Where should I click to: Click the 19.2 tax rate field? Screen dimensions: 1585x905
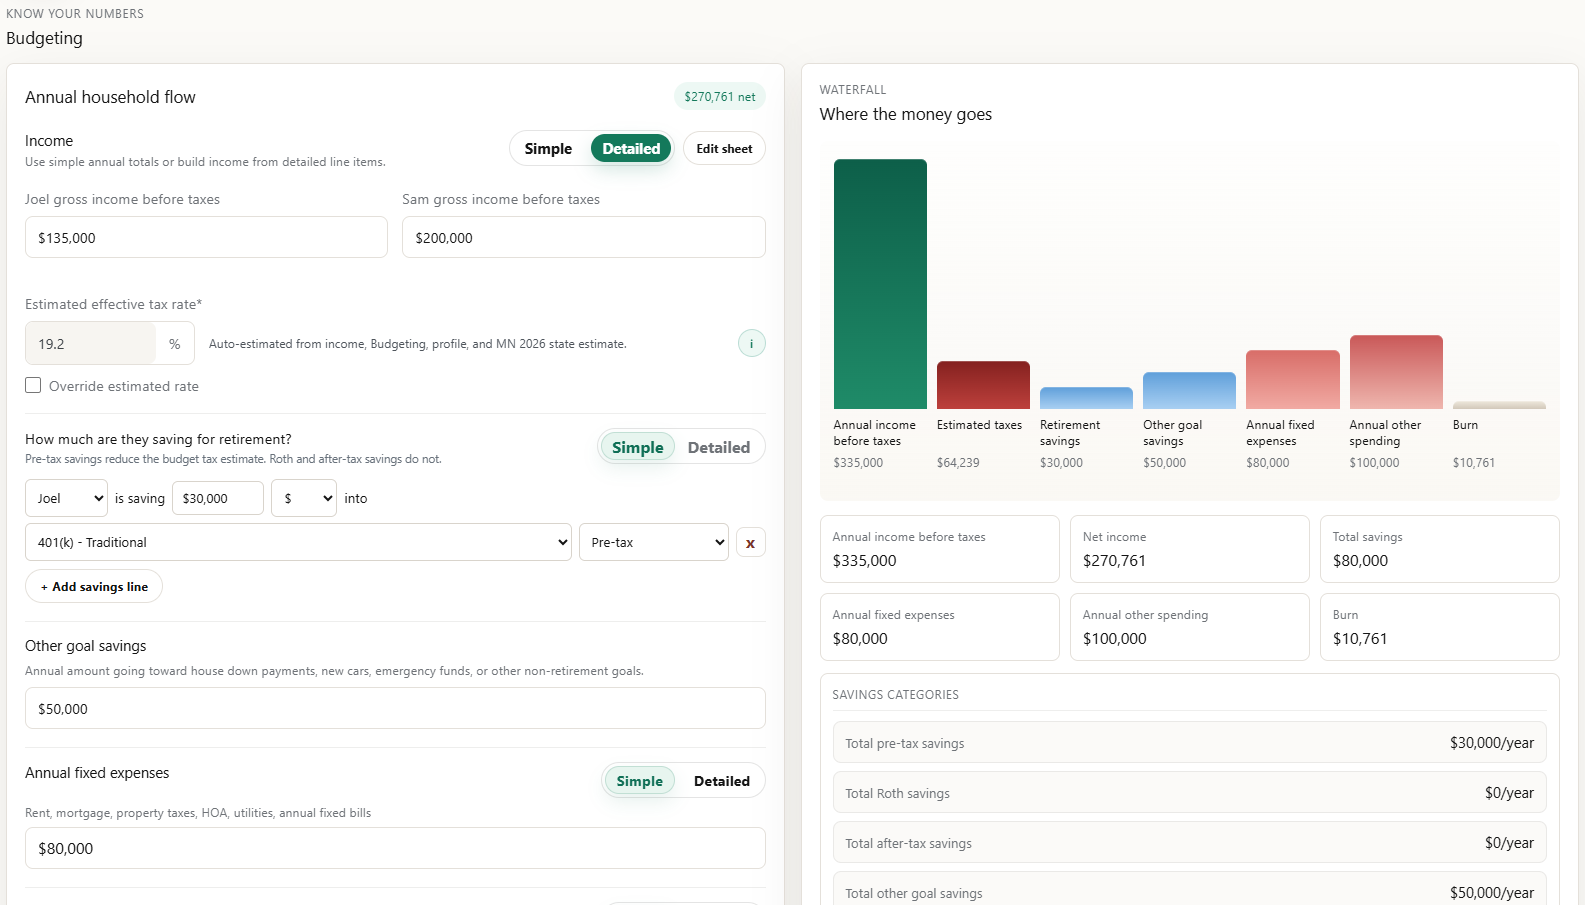pyautogui.click(x=90, y=343)
